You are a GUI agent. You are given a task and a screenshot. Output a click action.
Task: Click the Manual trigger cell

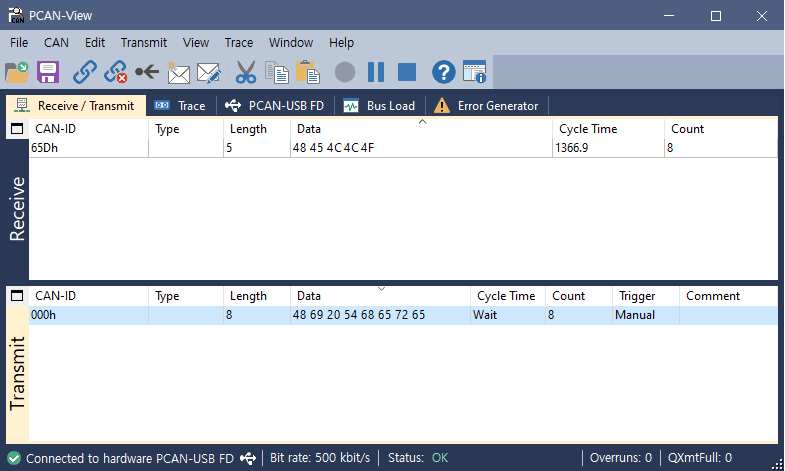point(646,315)
